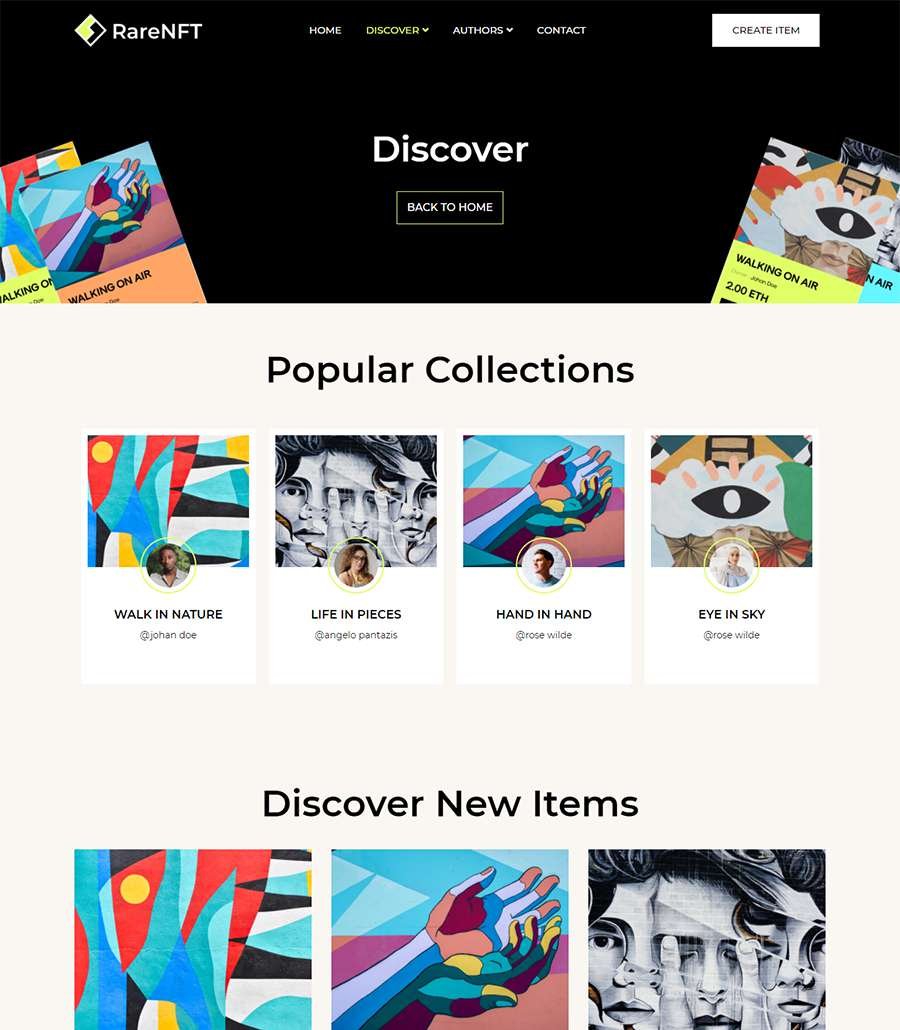
Task: View the black-and-white faces new item
Action: coord(707,939)
